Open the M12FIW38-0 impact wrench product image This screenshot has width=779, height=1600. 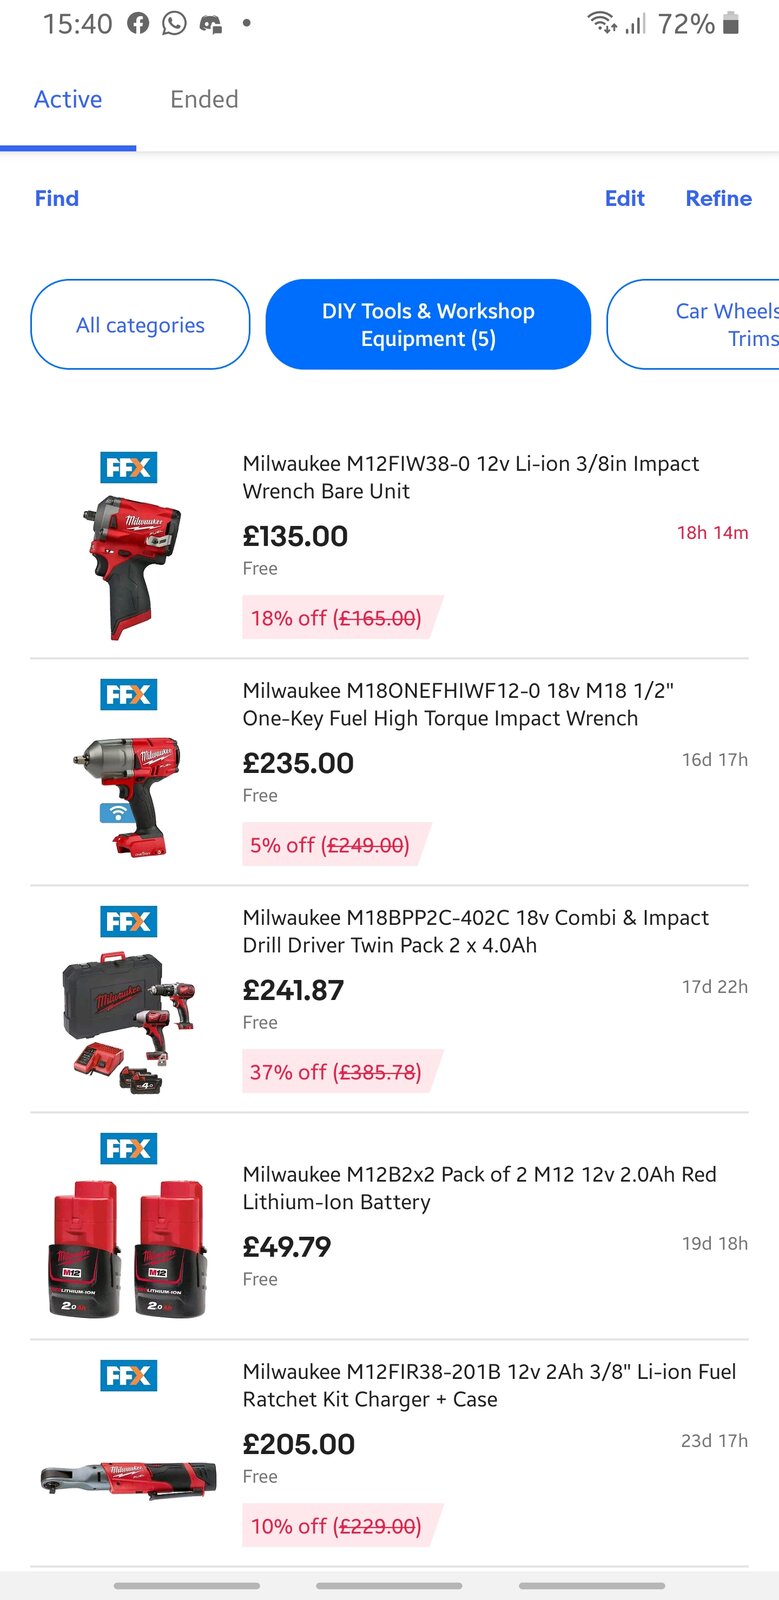[x=130, y=565]
